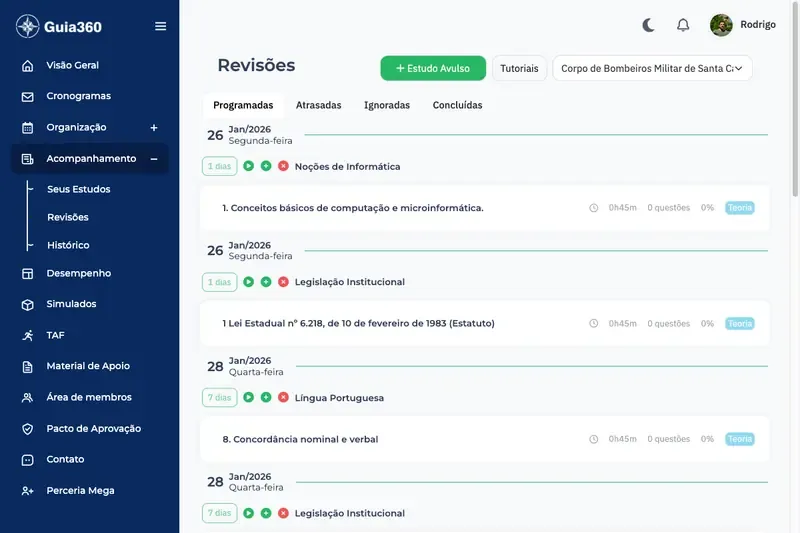
Task: Open Seus Estudos submenu item
Action: click(79, 189)
